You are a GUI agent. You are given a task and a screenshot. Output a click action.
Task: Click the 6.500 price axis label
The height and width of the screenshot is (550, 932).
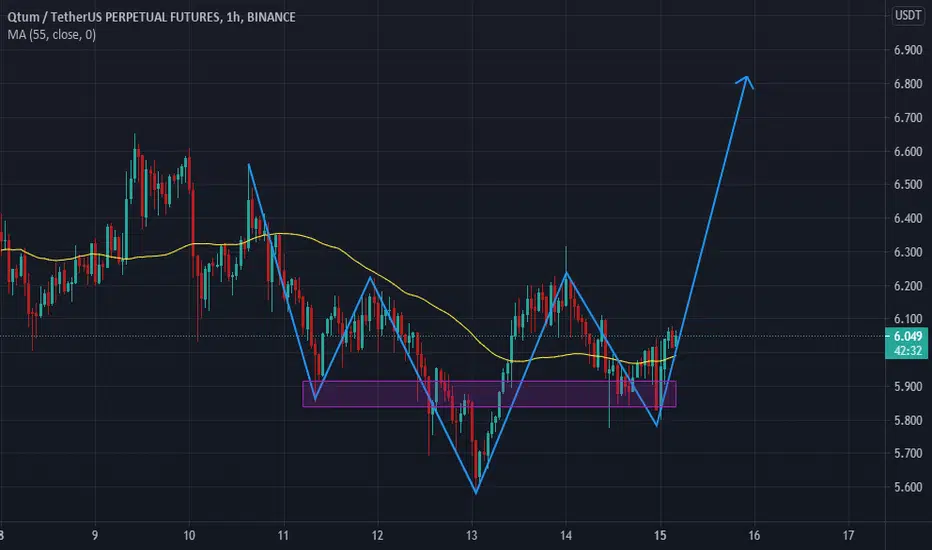(908, 185)
